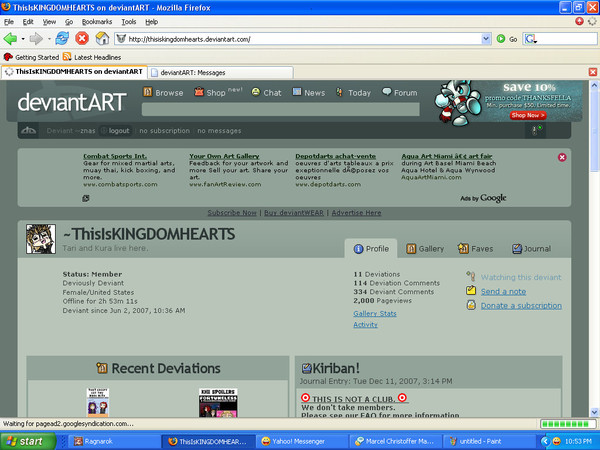Open the File menu
Image resolution: width=600 pixels, height=450 pixels.
click(x=9, y=22)
